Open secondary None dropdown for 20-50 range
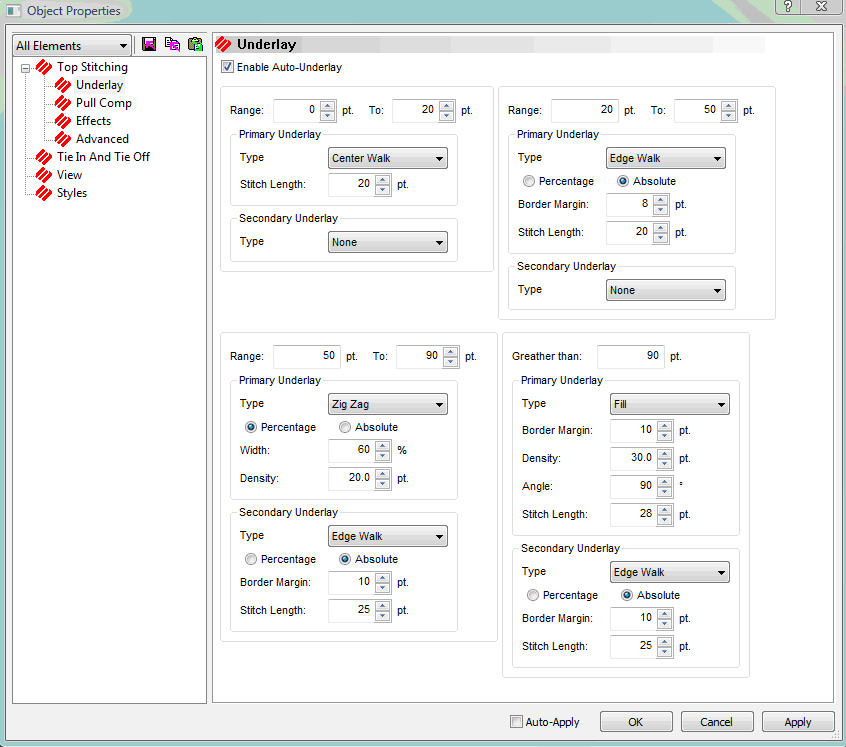 point(665,290)
